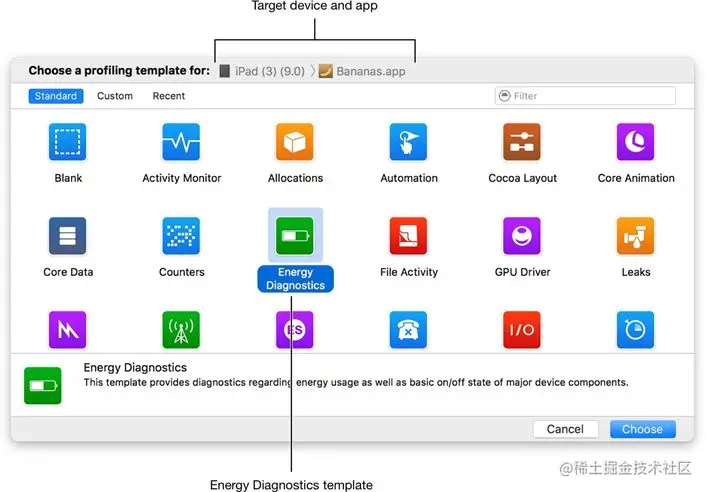Screen dimensions: 707x492
Task: Pick the Counters template icon
Action: click(x=181, y=236)
